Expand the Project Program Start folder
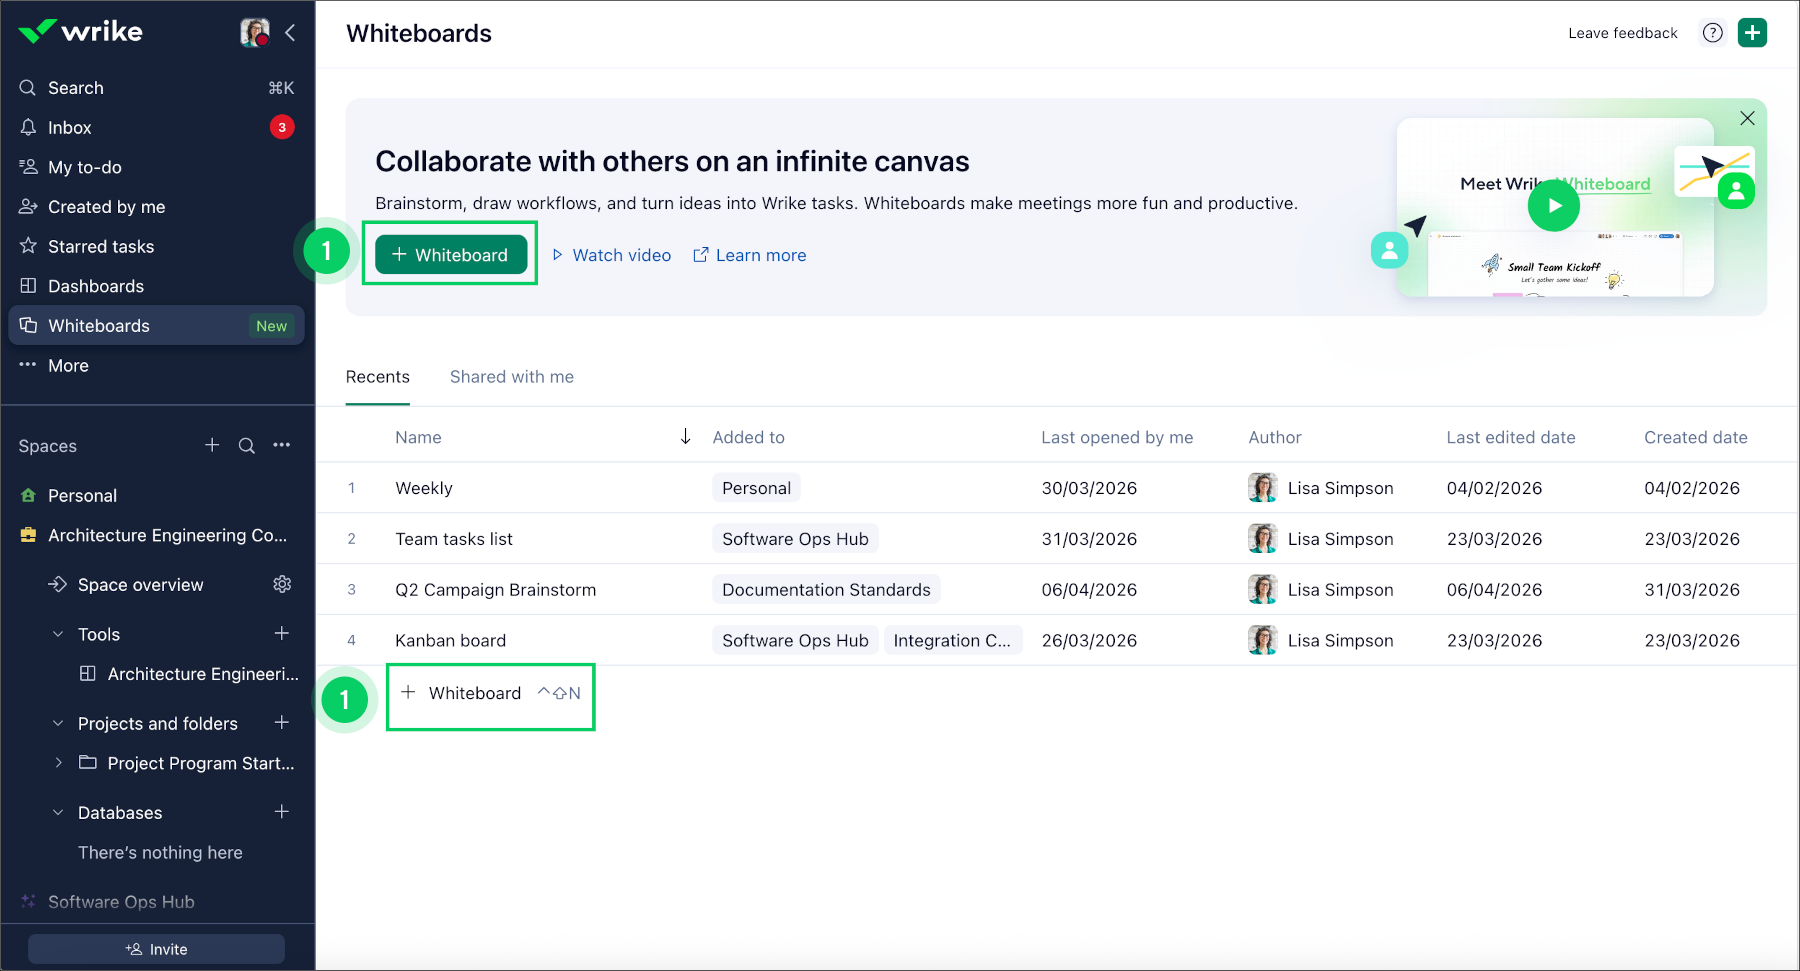 [58, 763]
